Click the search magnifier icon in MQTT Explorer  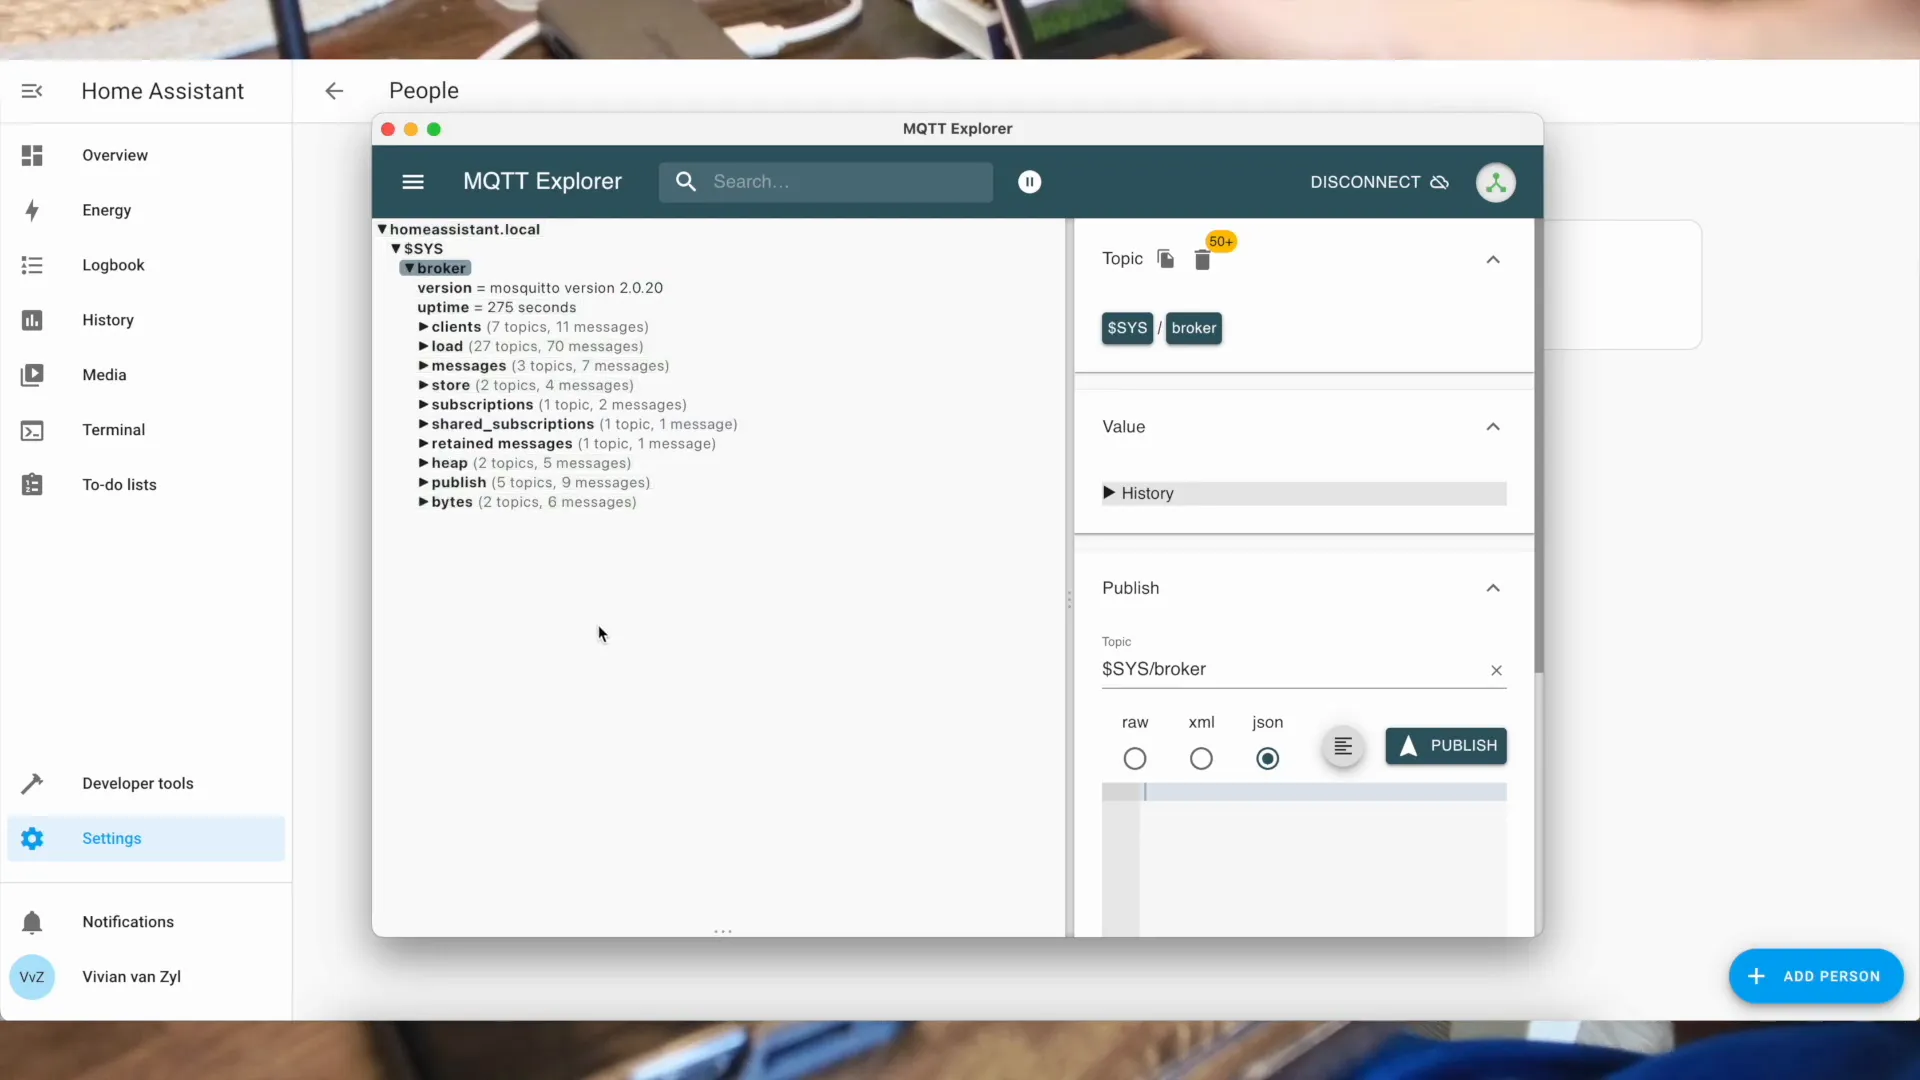pos(686,182)
